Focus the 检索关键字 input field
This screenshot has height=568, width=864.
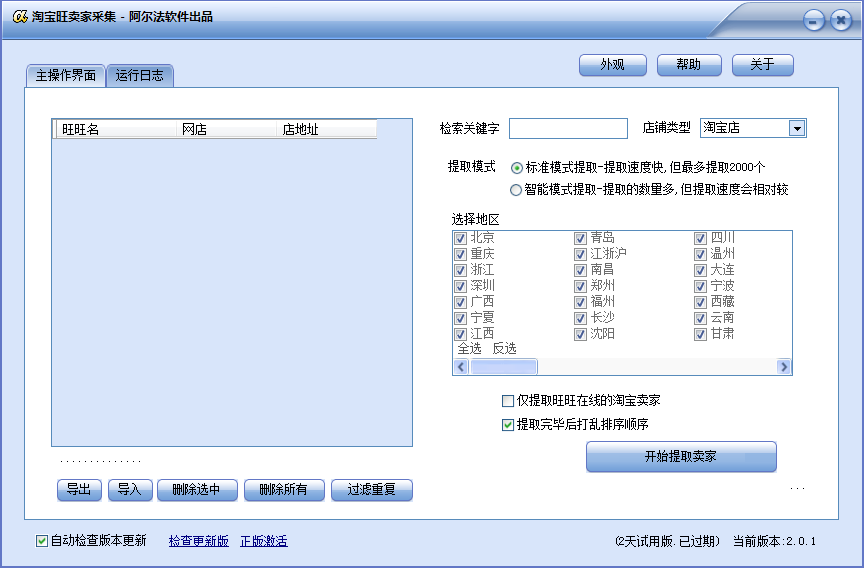coord(568,128)
